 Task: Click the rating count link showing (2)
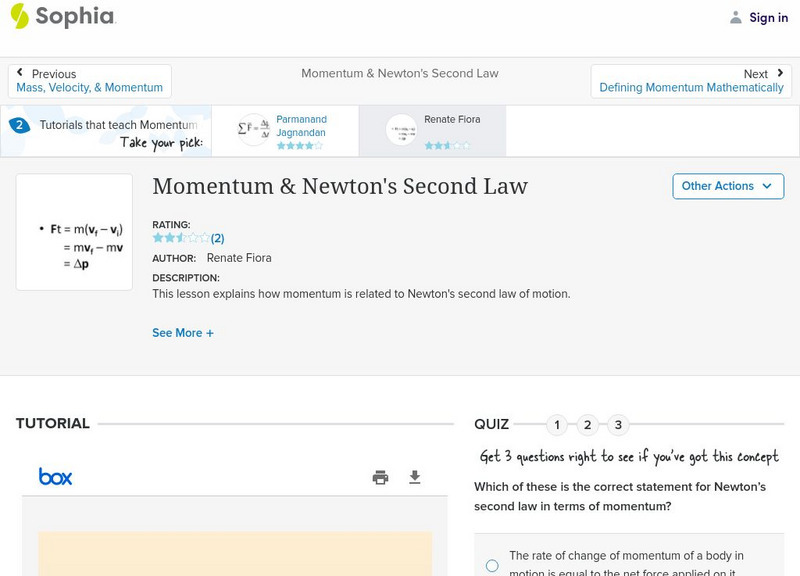click(x=219, y=238)
